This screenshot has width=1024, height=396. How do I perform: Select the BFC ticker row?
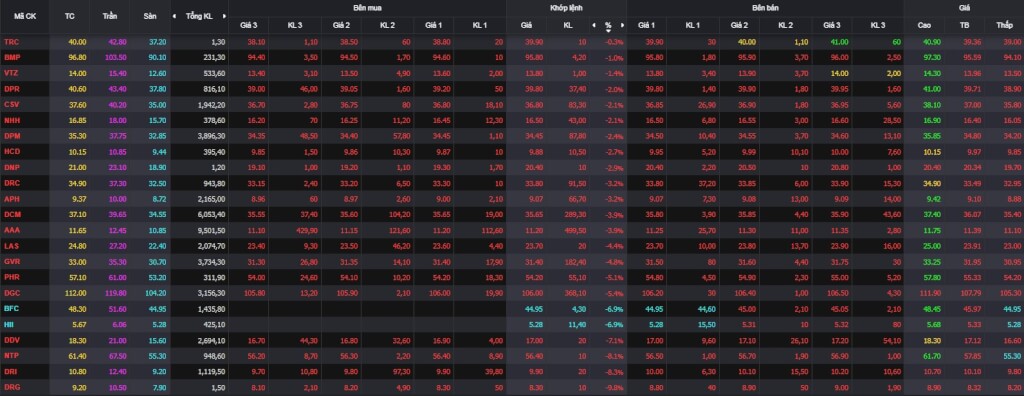[512, 308]
